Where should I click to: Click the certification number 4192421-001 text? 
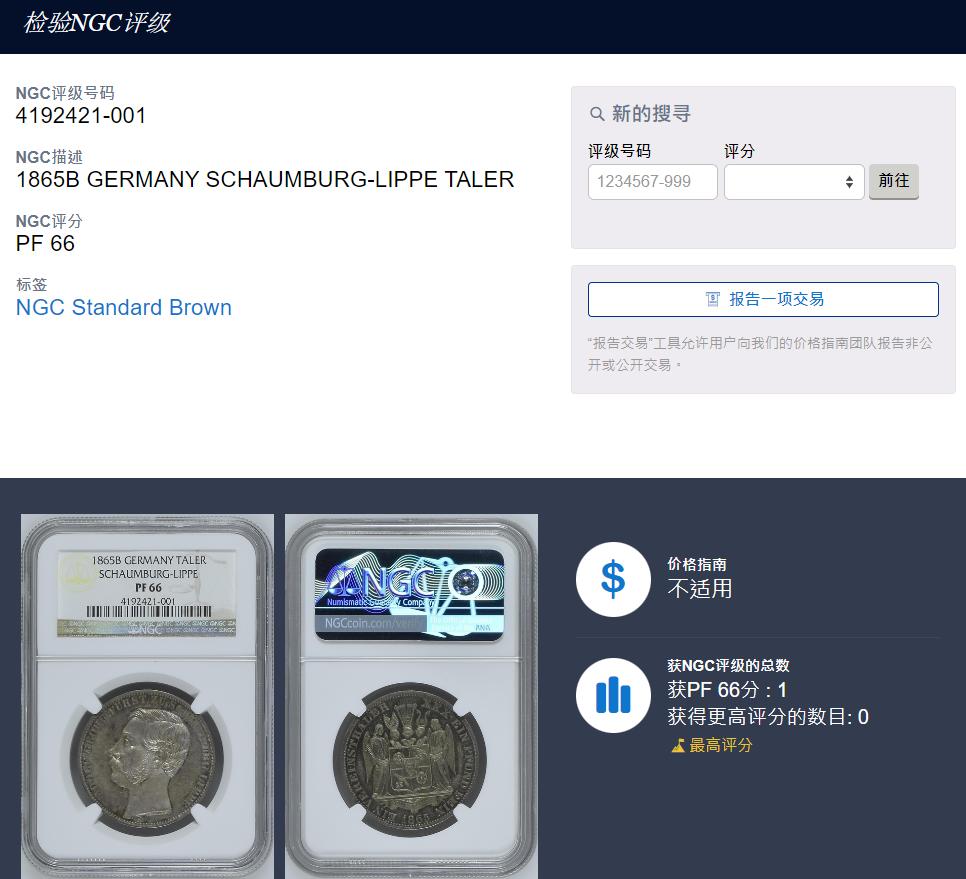pos(81,116)
